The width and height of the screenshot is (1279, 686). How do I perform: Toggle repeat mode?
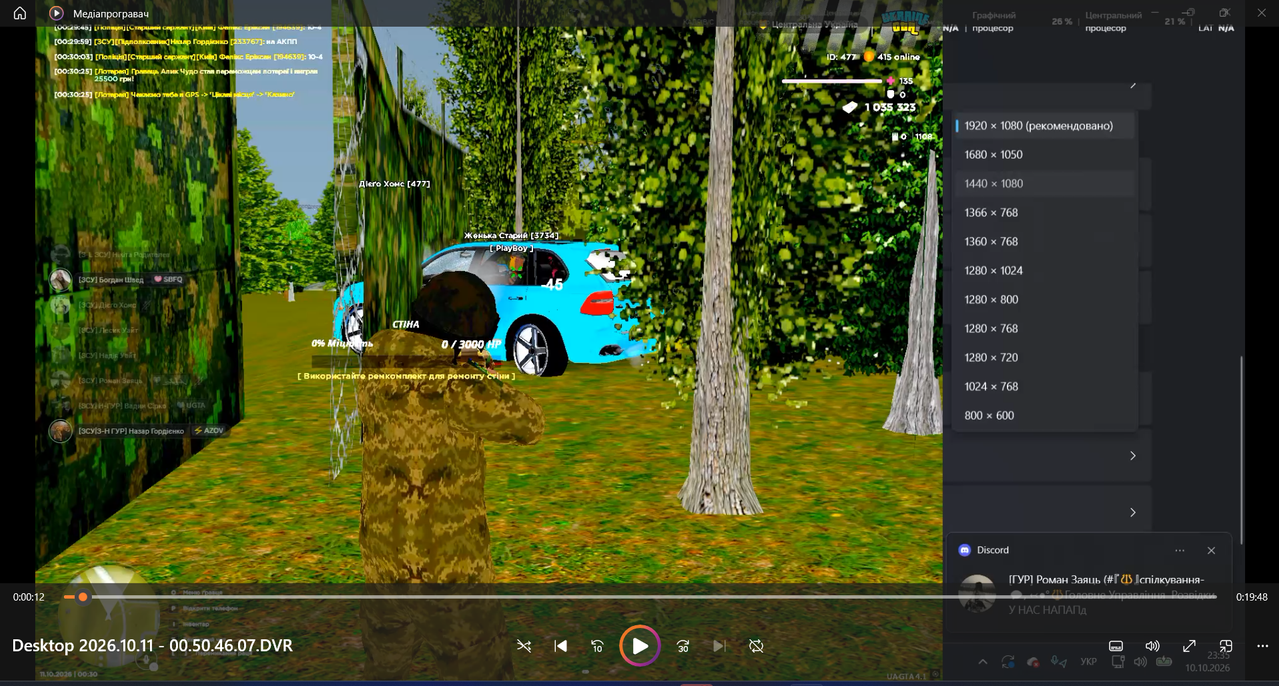756,646
